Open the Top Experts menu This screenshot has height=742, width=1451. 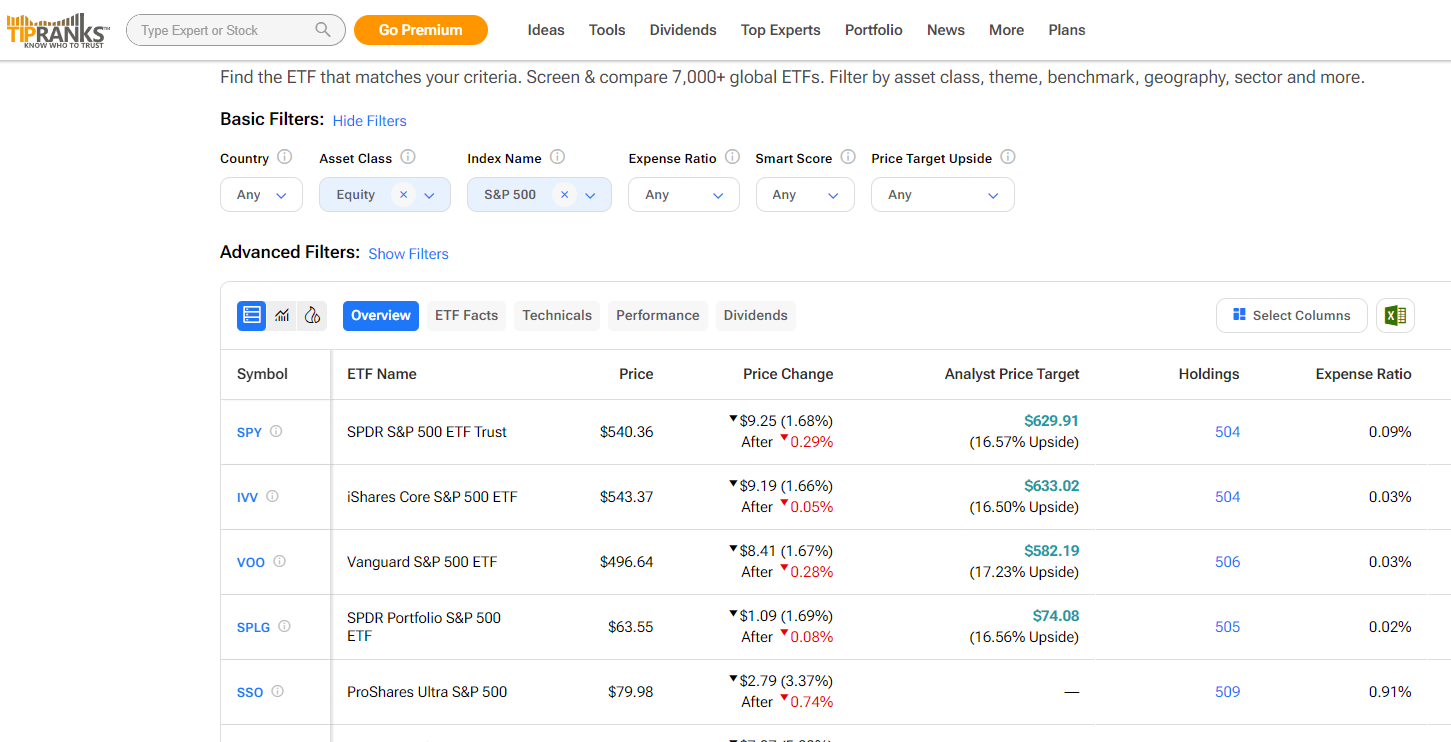pos(781,30)
